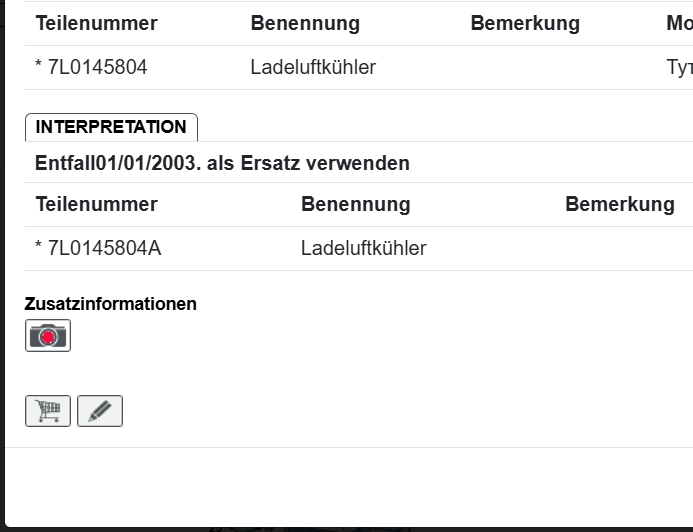Click Teilenummer header in the upper table
Viewport: 693px width, 532px height.
pos(96,24)
